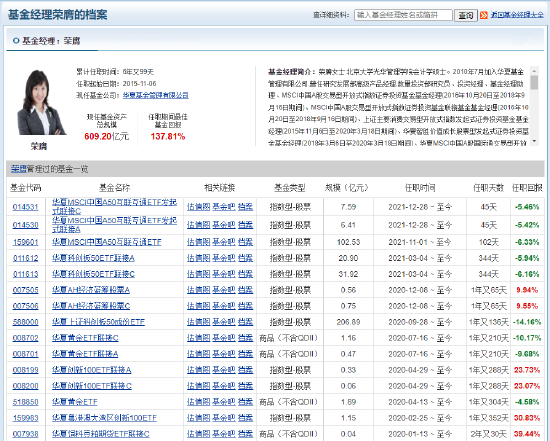Open fund code 588000
Viewport: 550px width, 441px height.
pos(25,322)
